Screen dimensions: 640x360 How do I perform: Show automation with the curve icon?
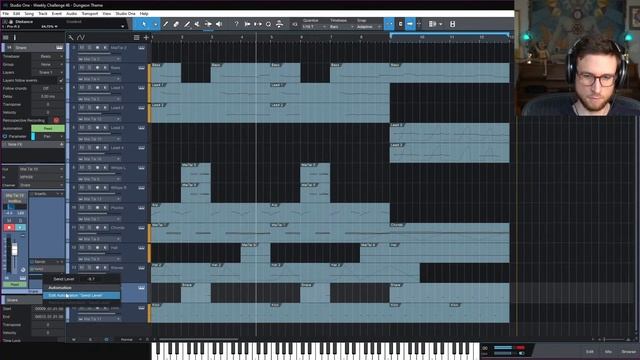pos(81,38)
